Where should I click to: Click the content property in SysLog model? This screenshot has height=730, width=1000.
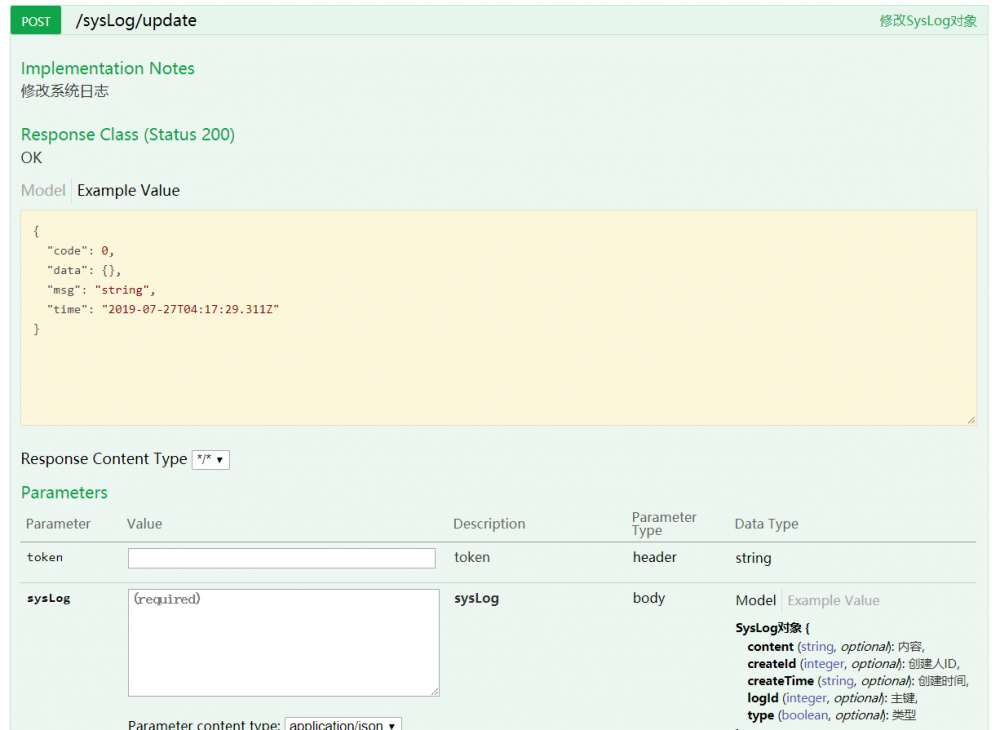[770, 647]
